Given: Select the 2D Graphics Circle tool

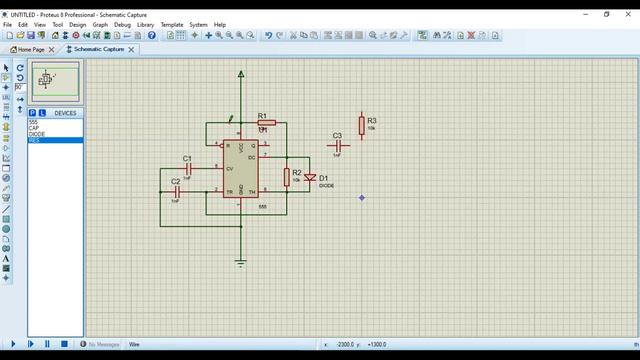Looking at the screenshot, I should click(6, 229).
